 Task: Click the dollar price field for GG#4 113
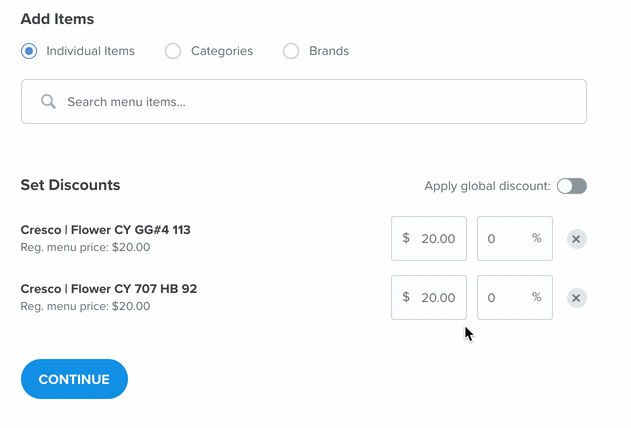pos(429,239)
